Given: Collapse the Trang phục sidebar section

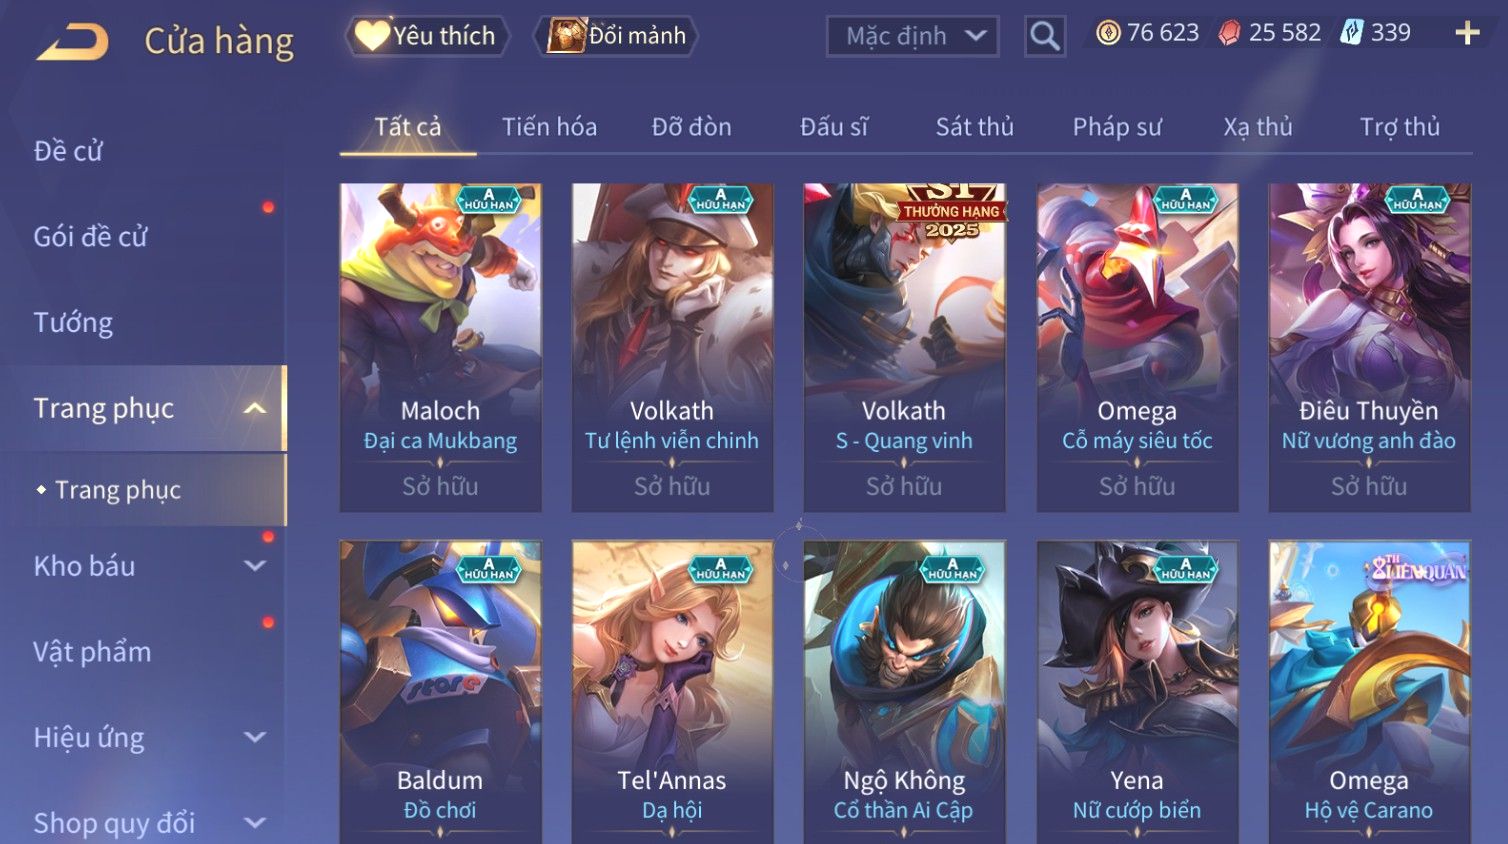Looking at the screenshot, I should point(255,408).
